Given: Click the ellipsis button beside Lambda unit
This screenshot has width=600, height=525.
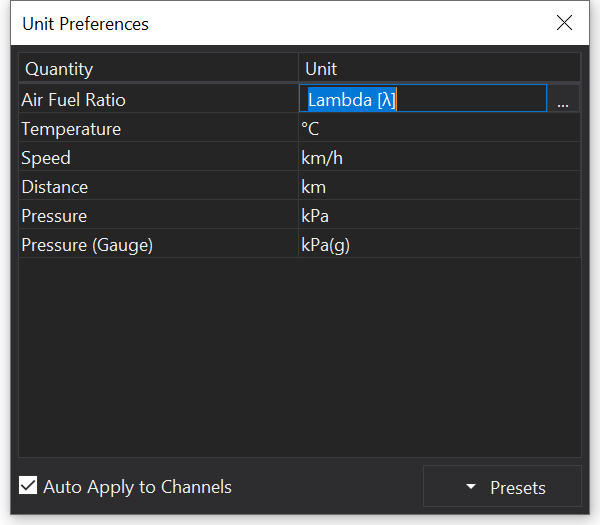Looking at the screenshot, I should click(x=563, y=100).
